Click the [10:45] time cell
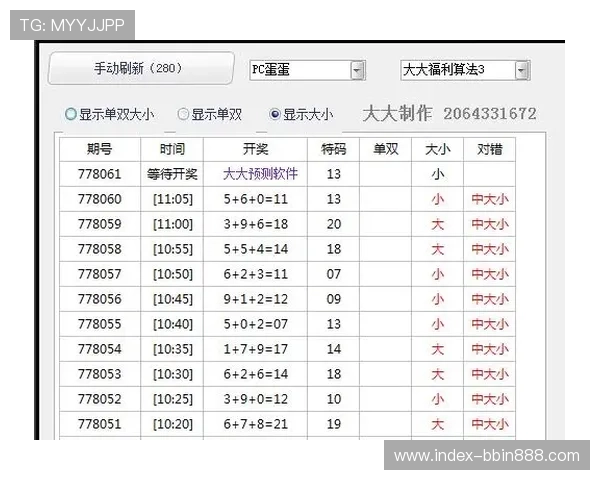The width and height of the screenshot is (600, 480). pos(172,299)
